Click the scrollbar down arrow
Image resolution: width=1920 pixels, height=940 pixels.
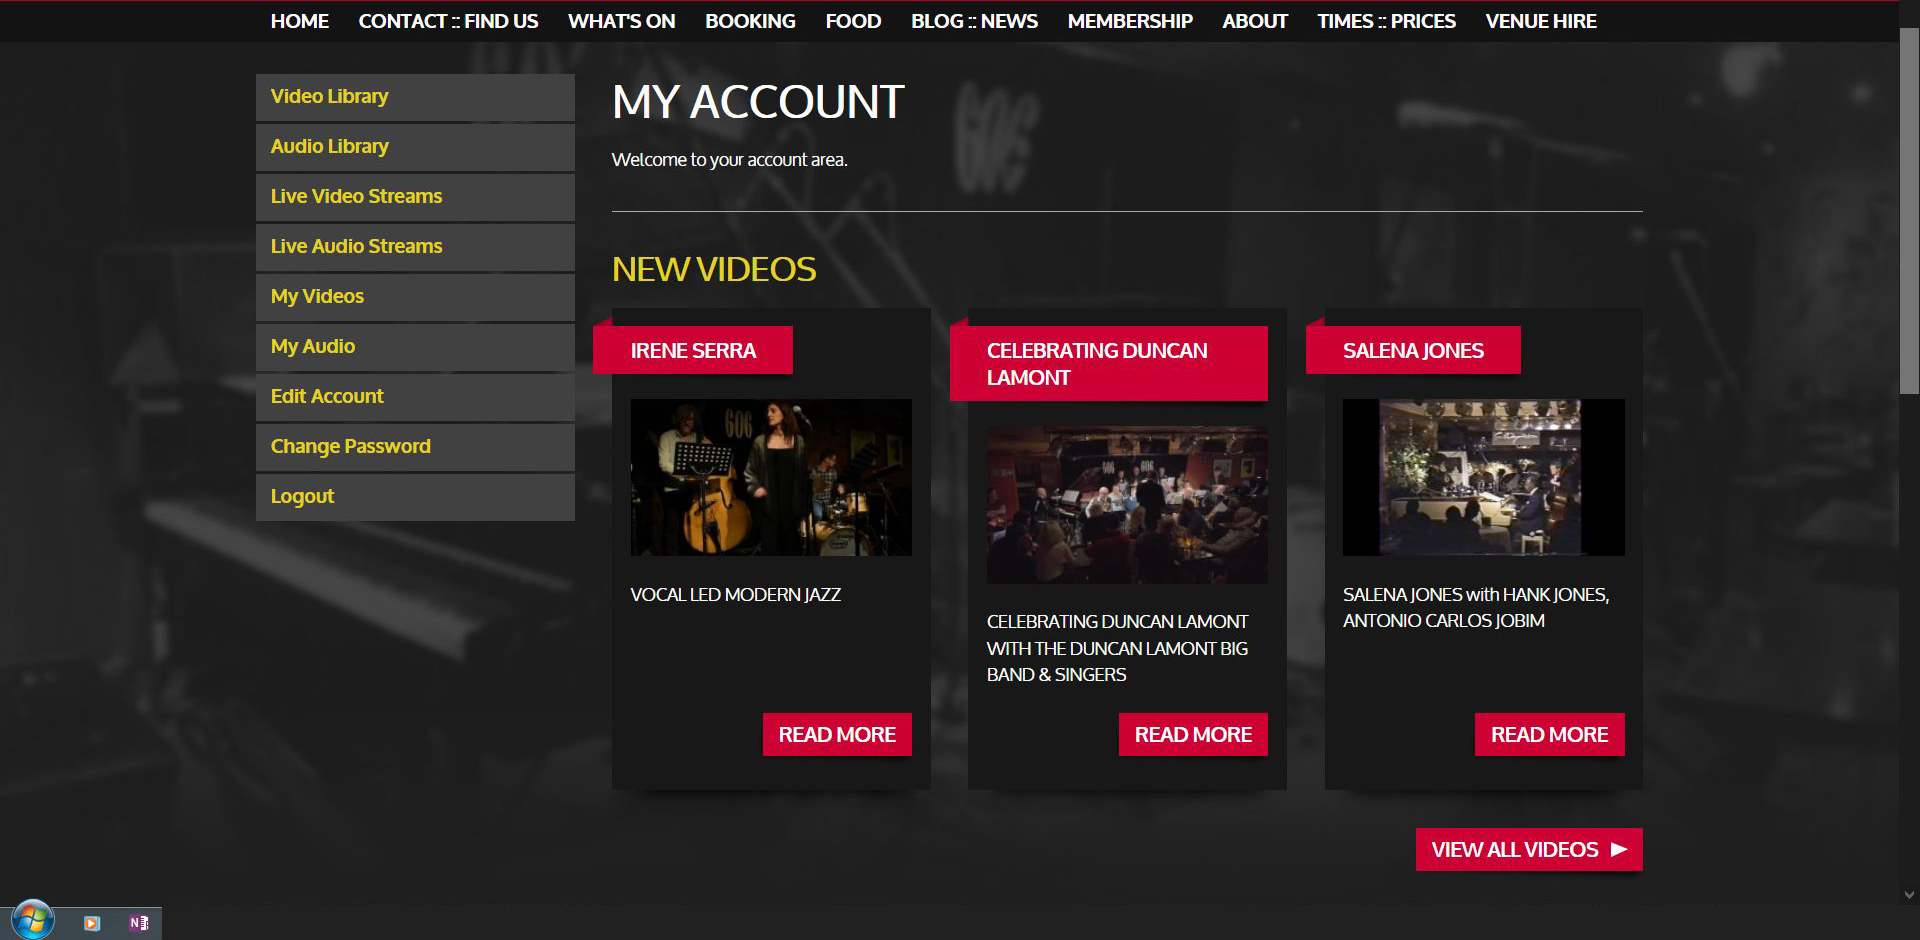[1909, 895]
